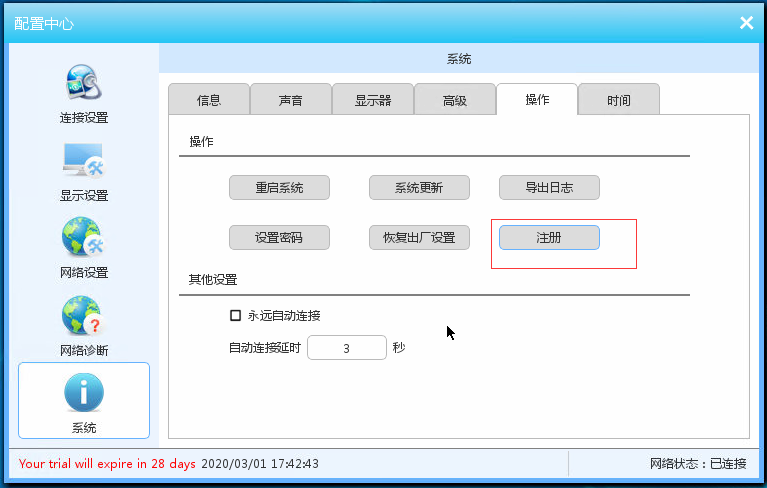Switch to the 信息 tab
The height and width of the screenshot is (488, 767).
[209, 100]
